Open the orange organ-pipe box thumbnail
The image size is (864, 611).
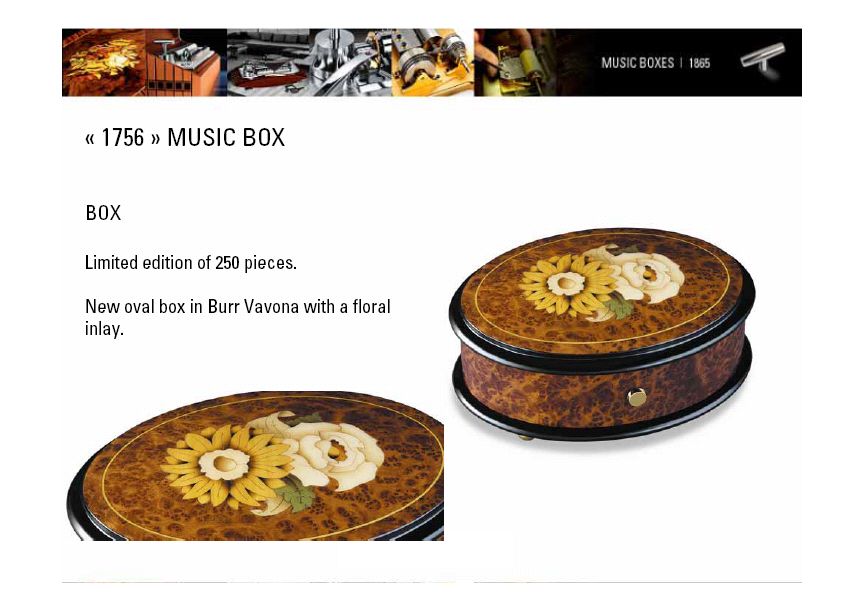click(186, 62)
